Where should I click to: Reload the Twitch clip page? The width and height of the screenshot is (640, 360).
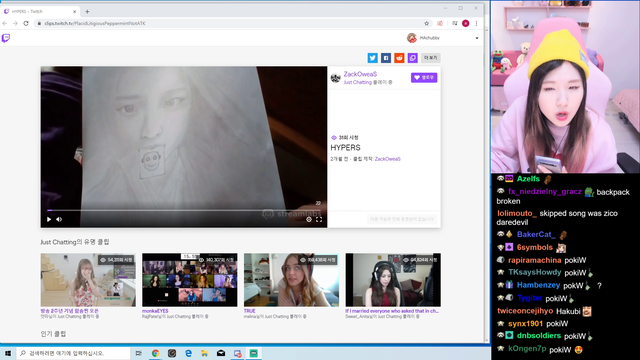[26, 23]
